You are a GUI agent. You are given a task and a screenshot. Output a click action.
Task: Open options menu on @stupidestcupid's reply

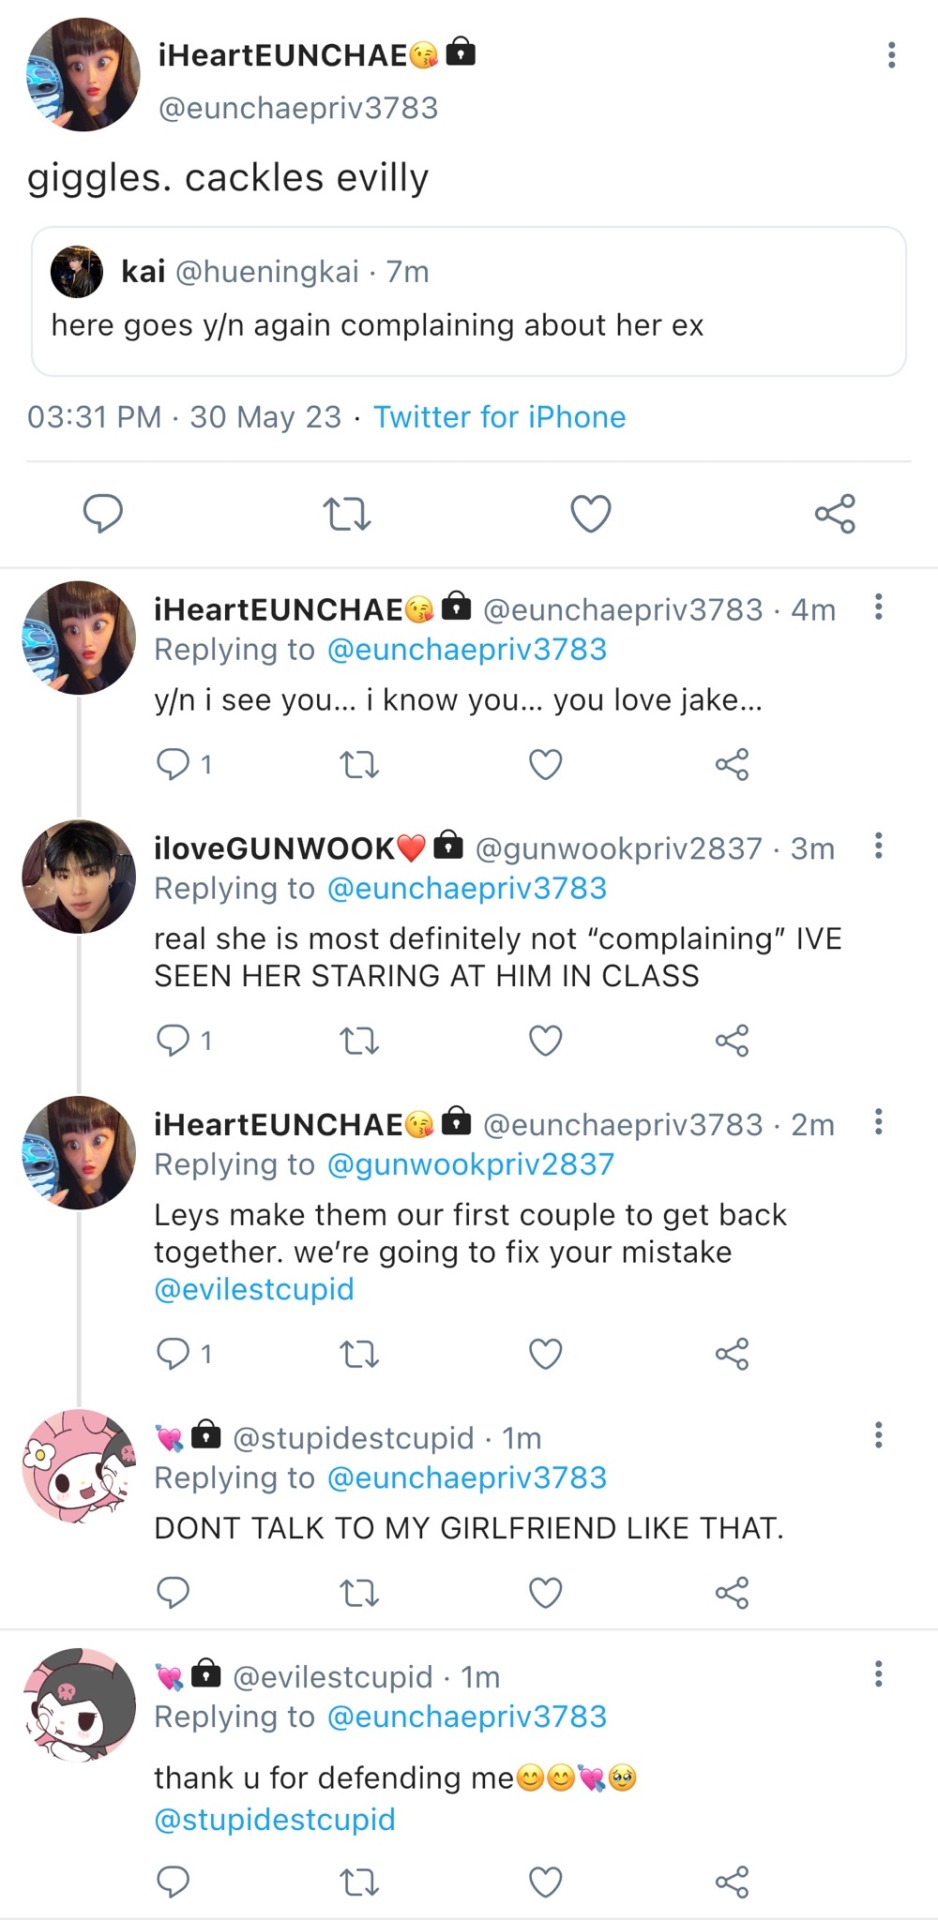pyautogui.click(x=878, y=1435)
